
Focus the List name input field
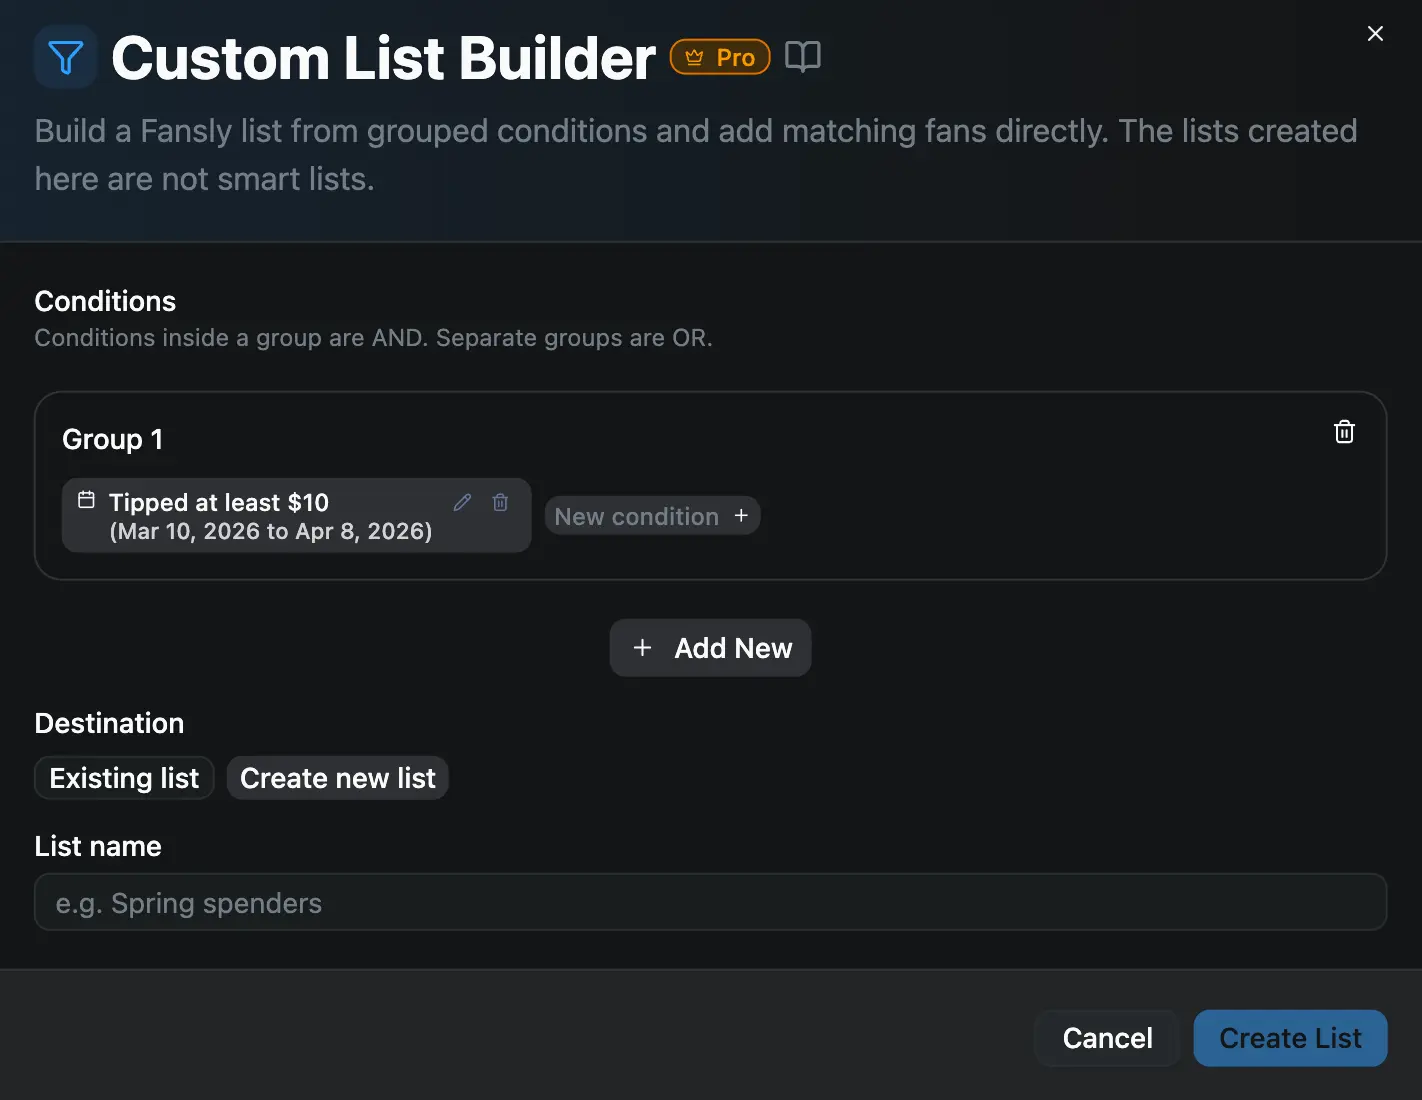pos(711,902)
